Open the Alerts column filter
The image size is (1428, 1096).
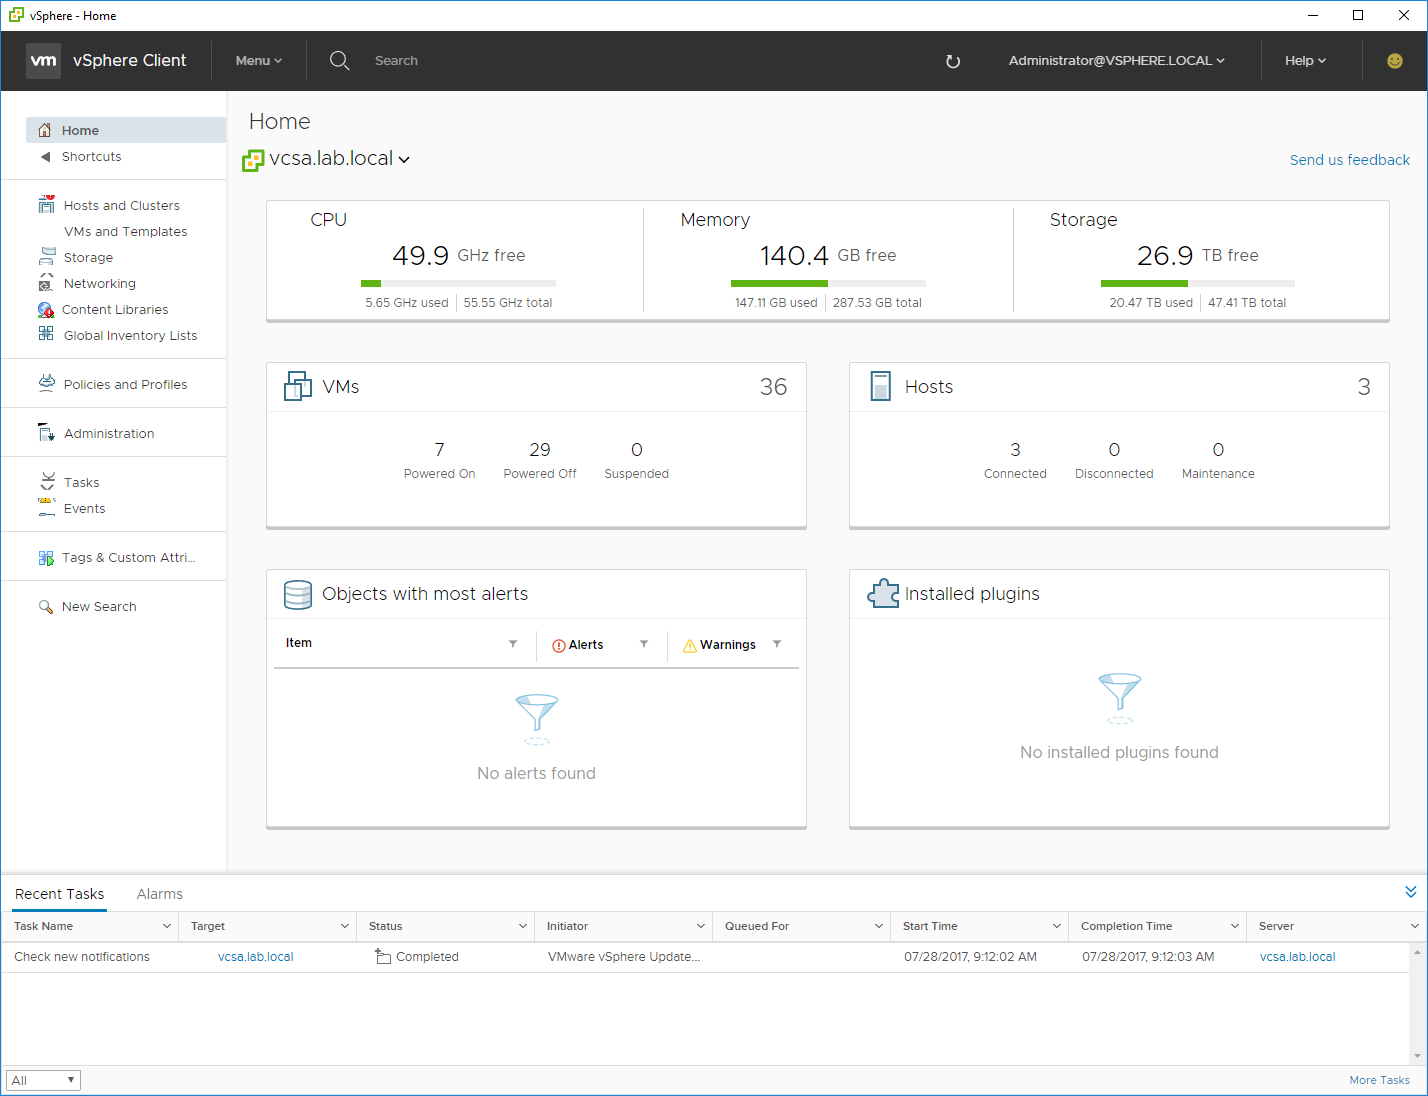(644, 644)
